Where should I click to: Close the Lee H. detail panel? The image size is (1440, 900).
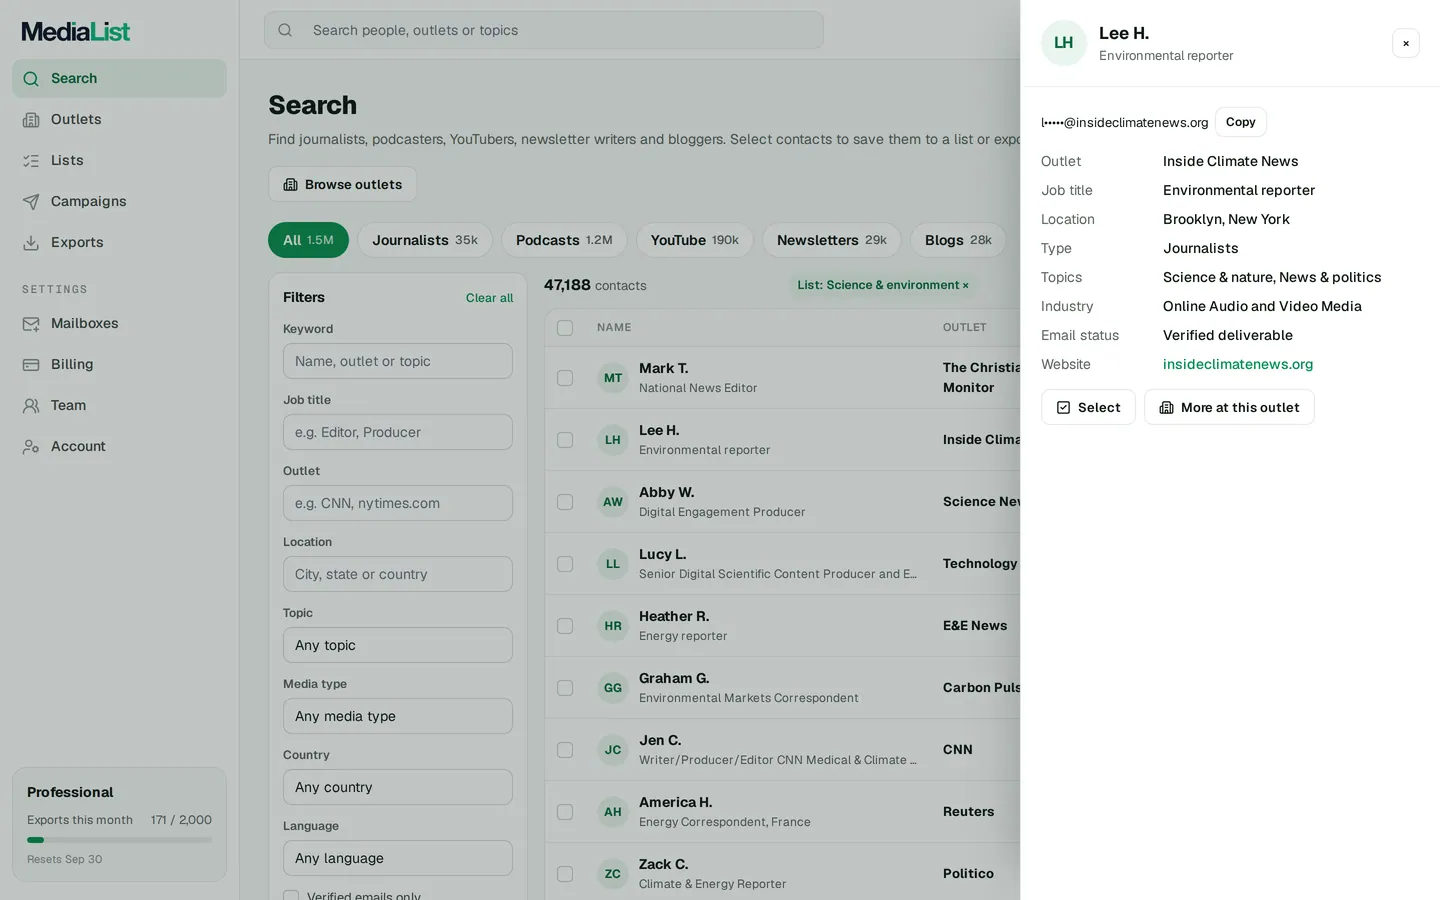(x=1406, y=43)
